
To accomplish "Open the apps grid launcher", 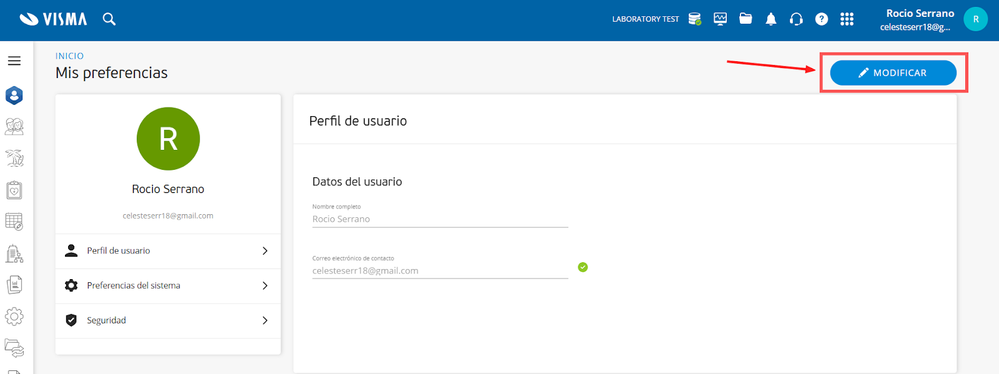I will coord(847,19).
